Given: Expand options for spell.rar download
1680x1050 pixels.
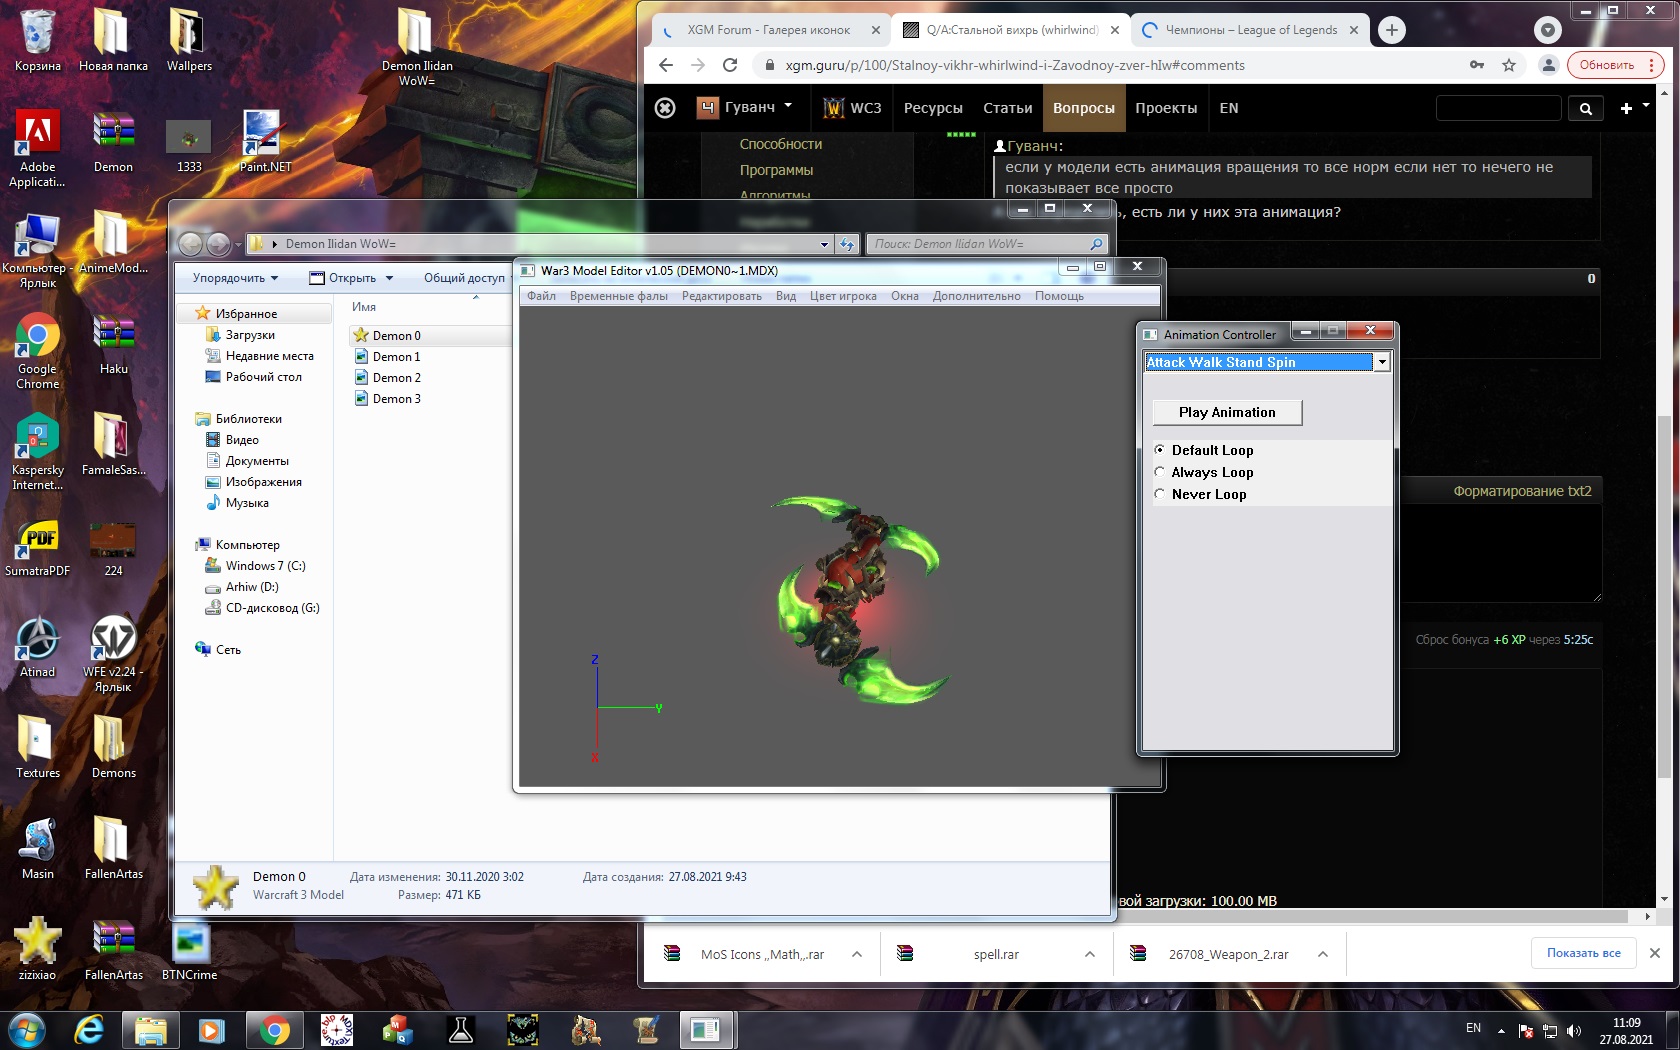Looking at the screenshot, I should pos(1090,954).
